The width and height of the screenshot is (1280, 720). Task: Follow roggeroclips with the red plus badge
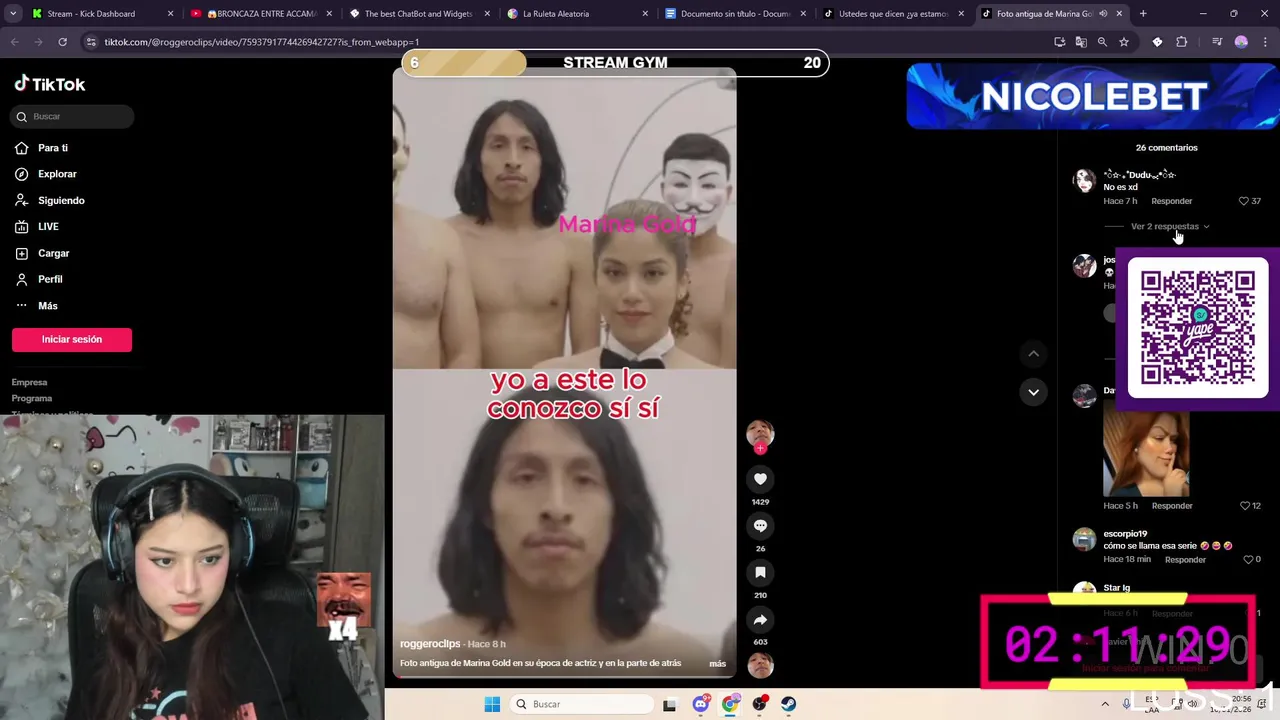[x=760, y=449]
